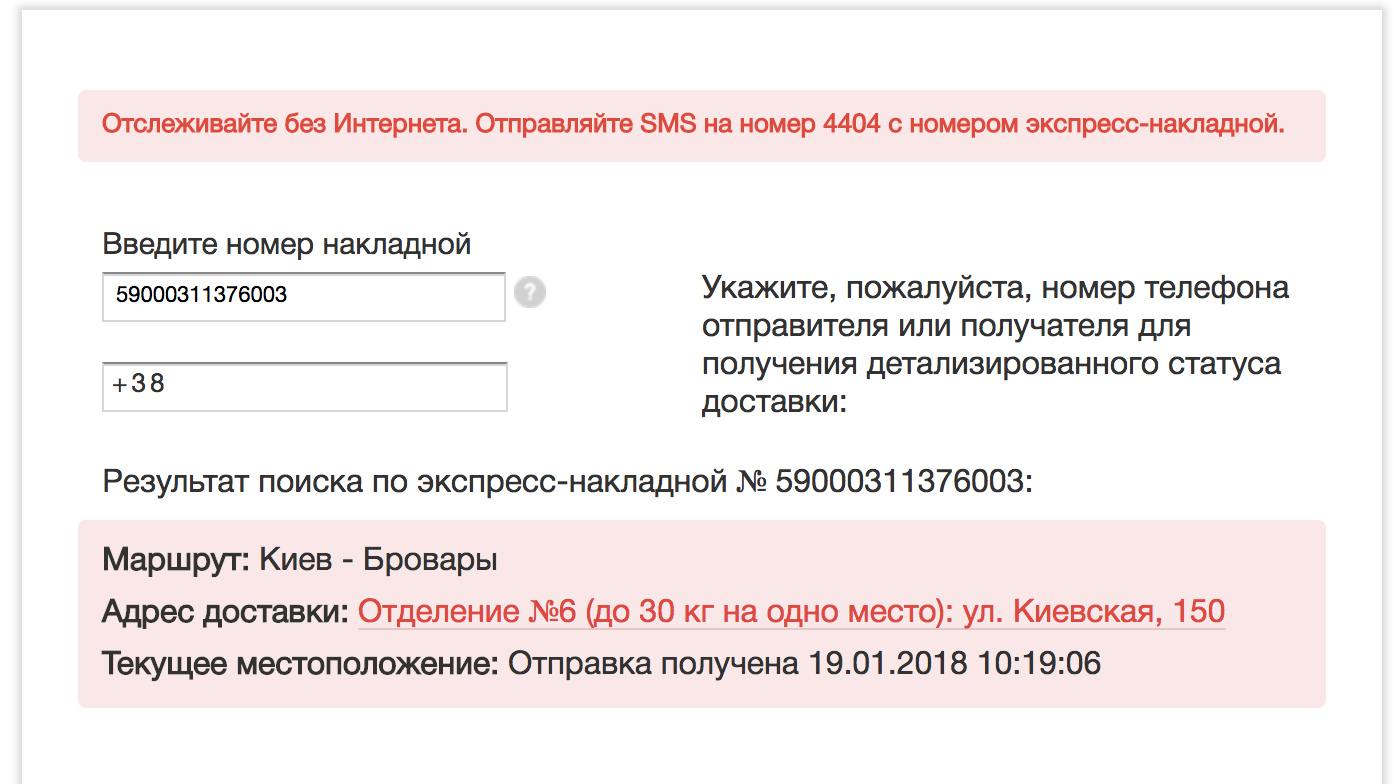The image size is (1394, 784).
Task: Click the 19.01.2018 10:19:06 timestamp
Action: pyautogui.click(x=953, y=663)
